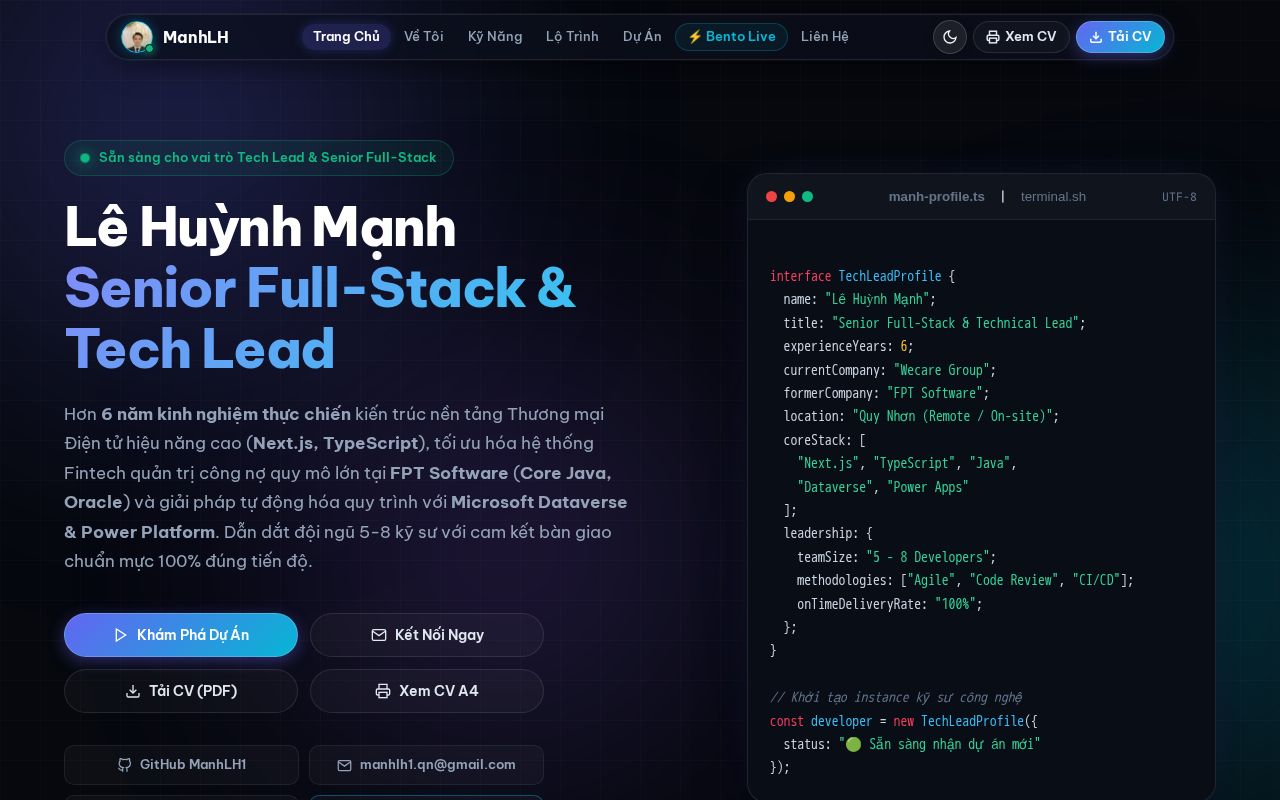
Task: Switch to the terminal.sh tab
Action: (1053, 197)
